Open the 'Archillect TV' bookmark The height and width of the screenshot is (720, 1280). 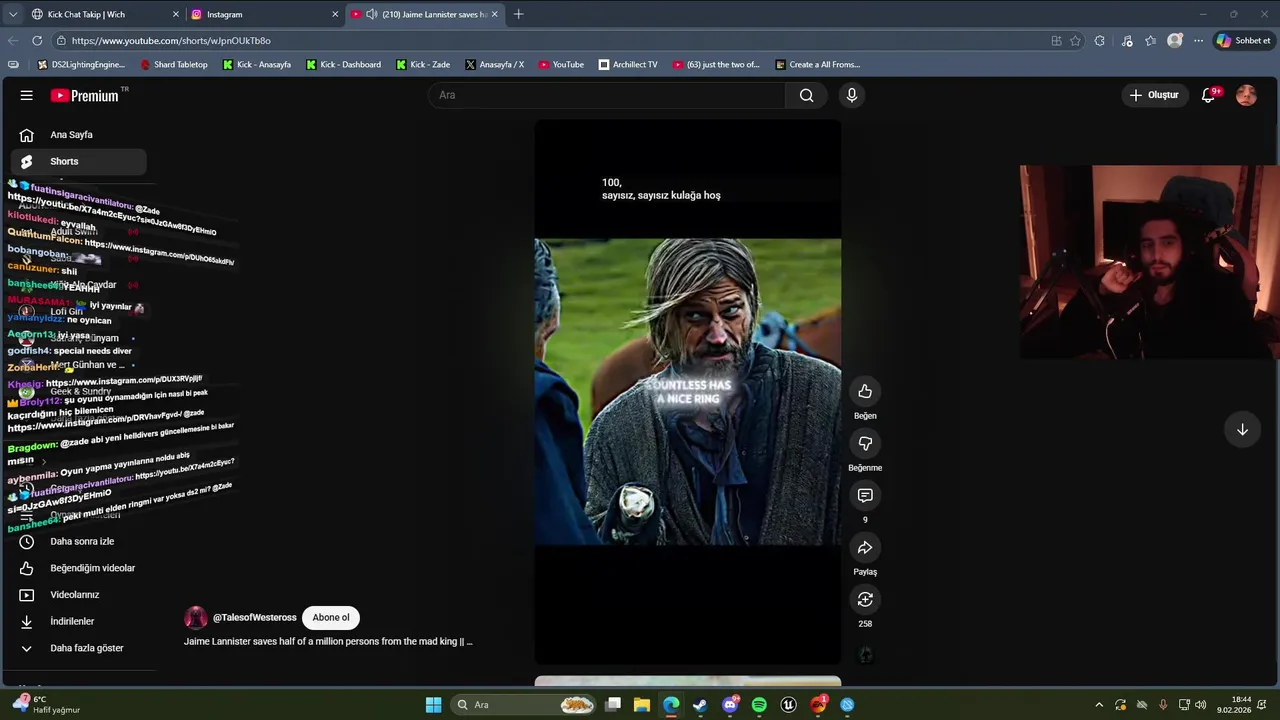pyautogui.click(x=628, y=64)
